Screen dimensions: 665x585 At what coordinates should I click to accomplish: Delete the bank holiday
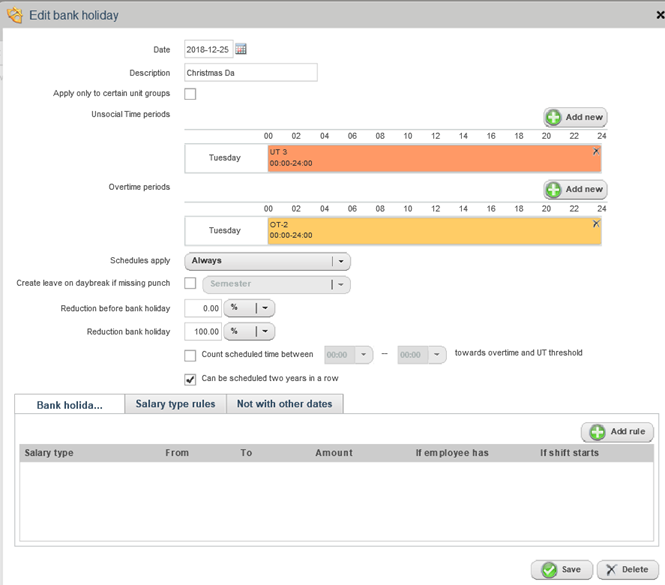pyautogui.click(x=628, y=570)
